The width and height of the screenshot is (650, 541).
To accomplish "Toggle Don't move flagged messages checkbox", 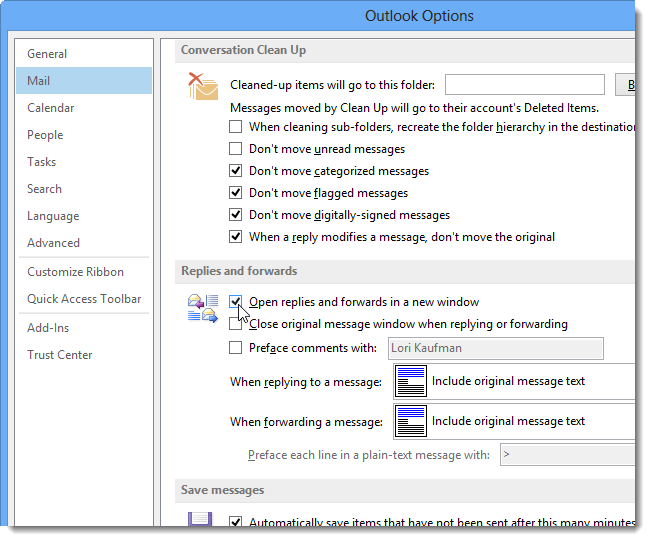I will [235, 192].
